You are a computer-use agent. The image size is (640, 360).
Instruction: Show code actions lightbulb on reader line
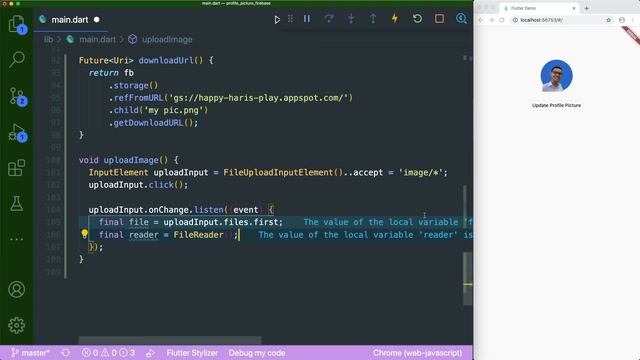(84, 234)
